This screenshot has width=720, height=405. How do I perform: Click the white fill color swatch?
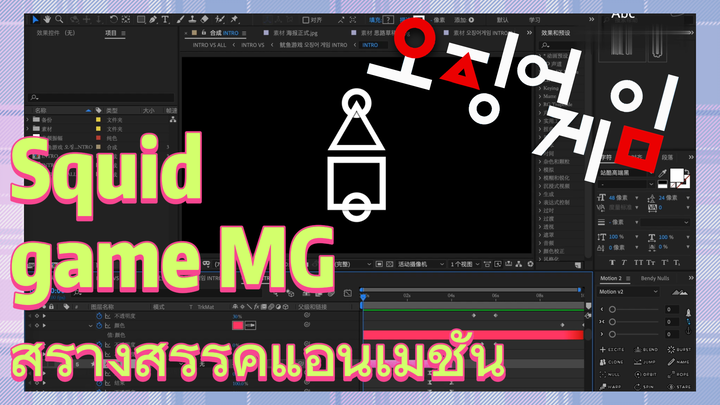(676, 175)
